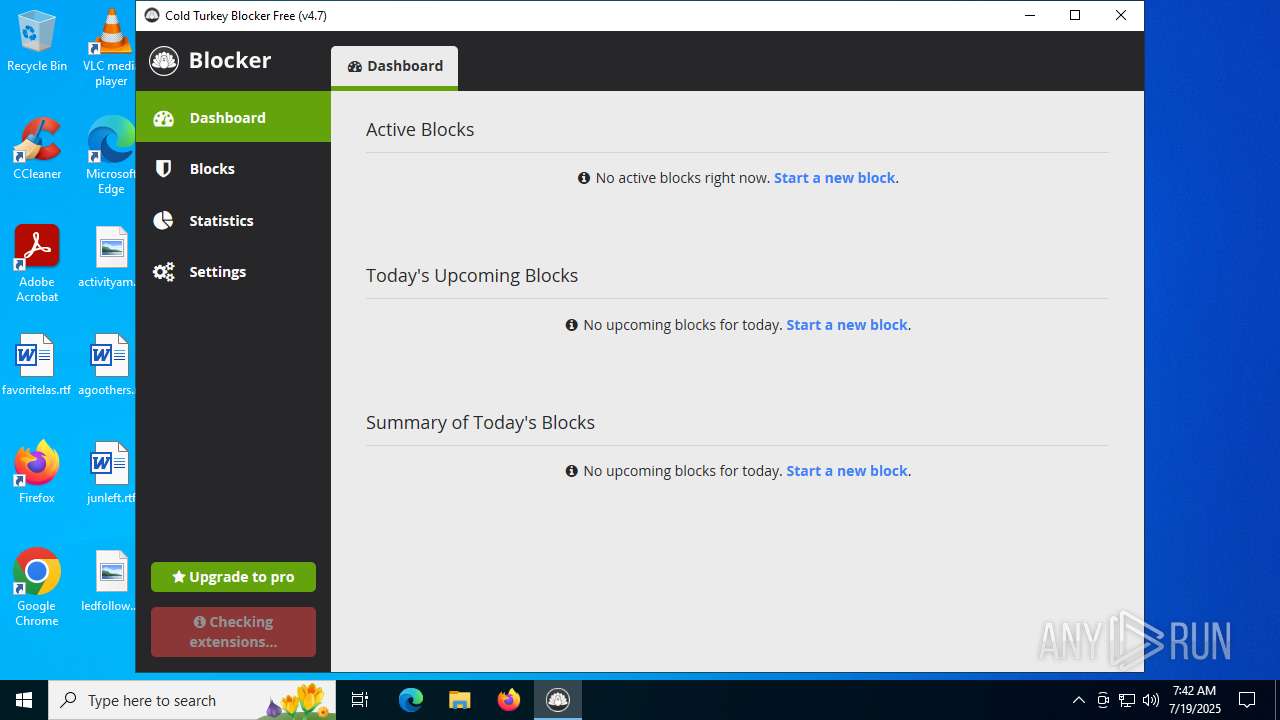Launch Firefox from the taskbar
Viewport: 1280px width, 720px height.
click(x=508, y=700)
